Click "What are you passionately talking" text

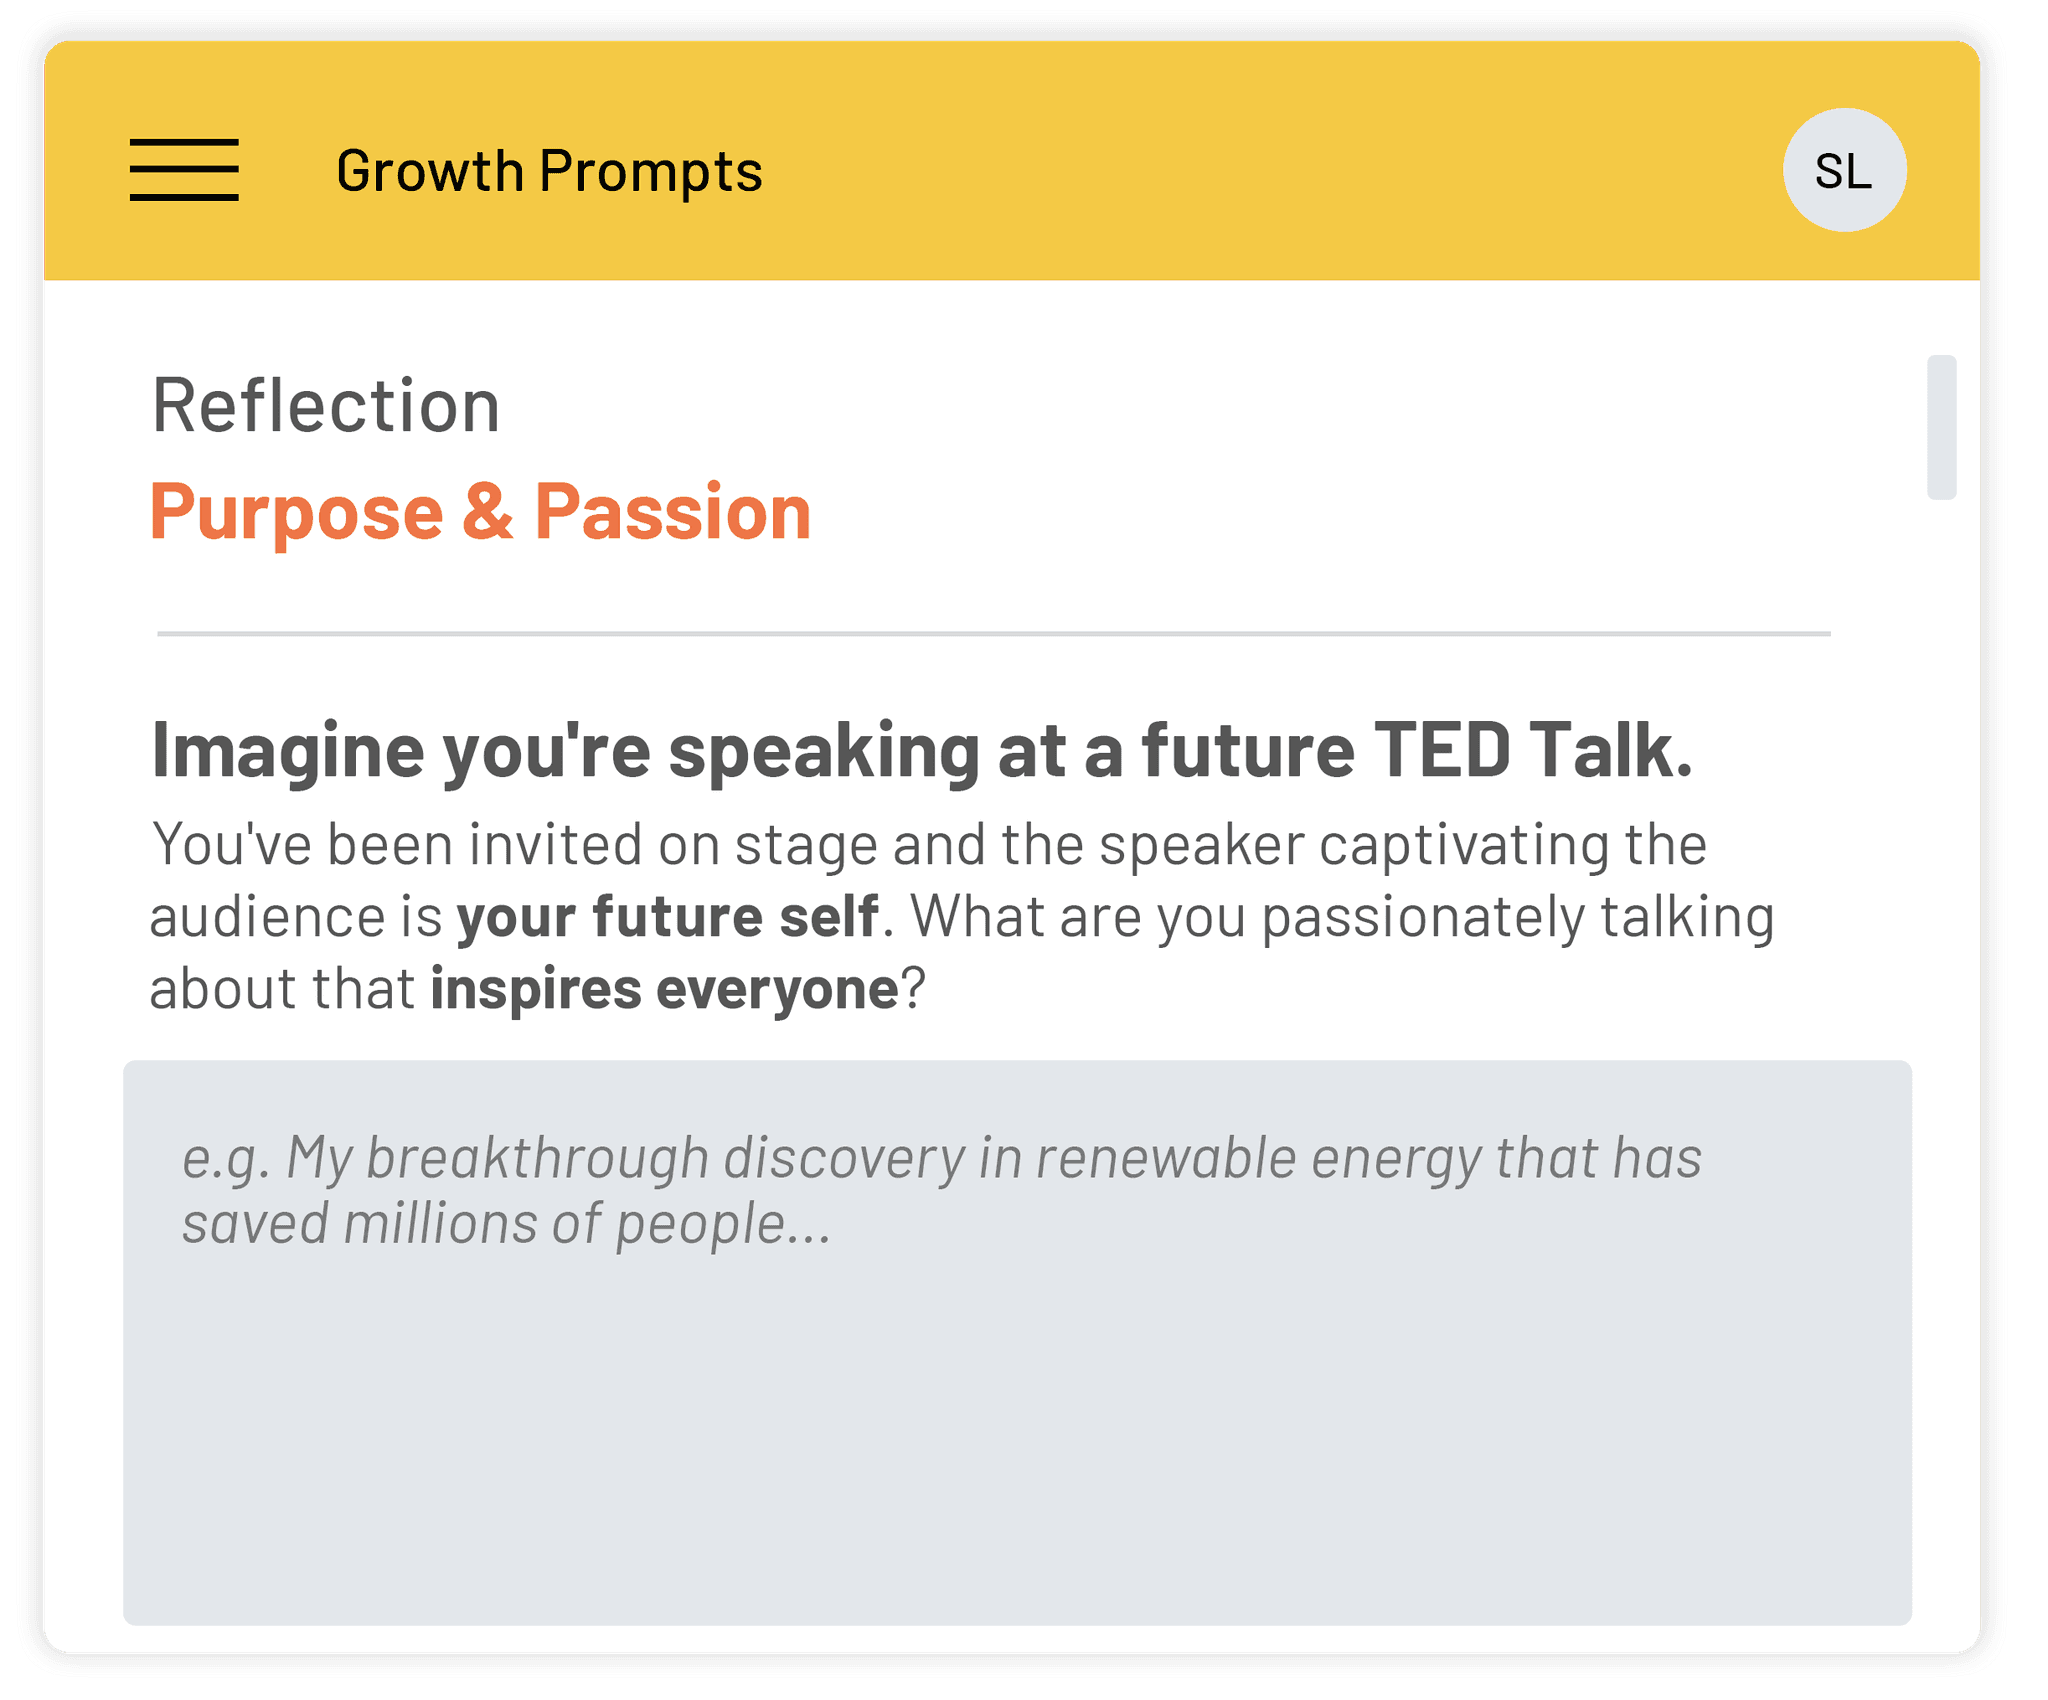click(1342, 917)
